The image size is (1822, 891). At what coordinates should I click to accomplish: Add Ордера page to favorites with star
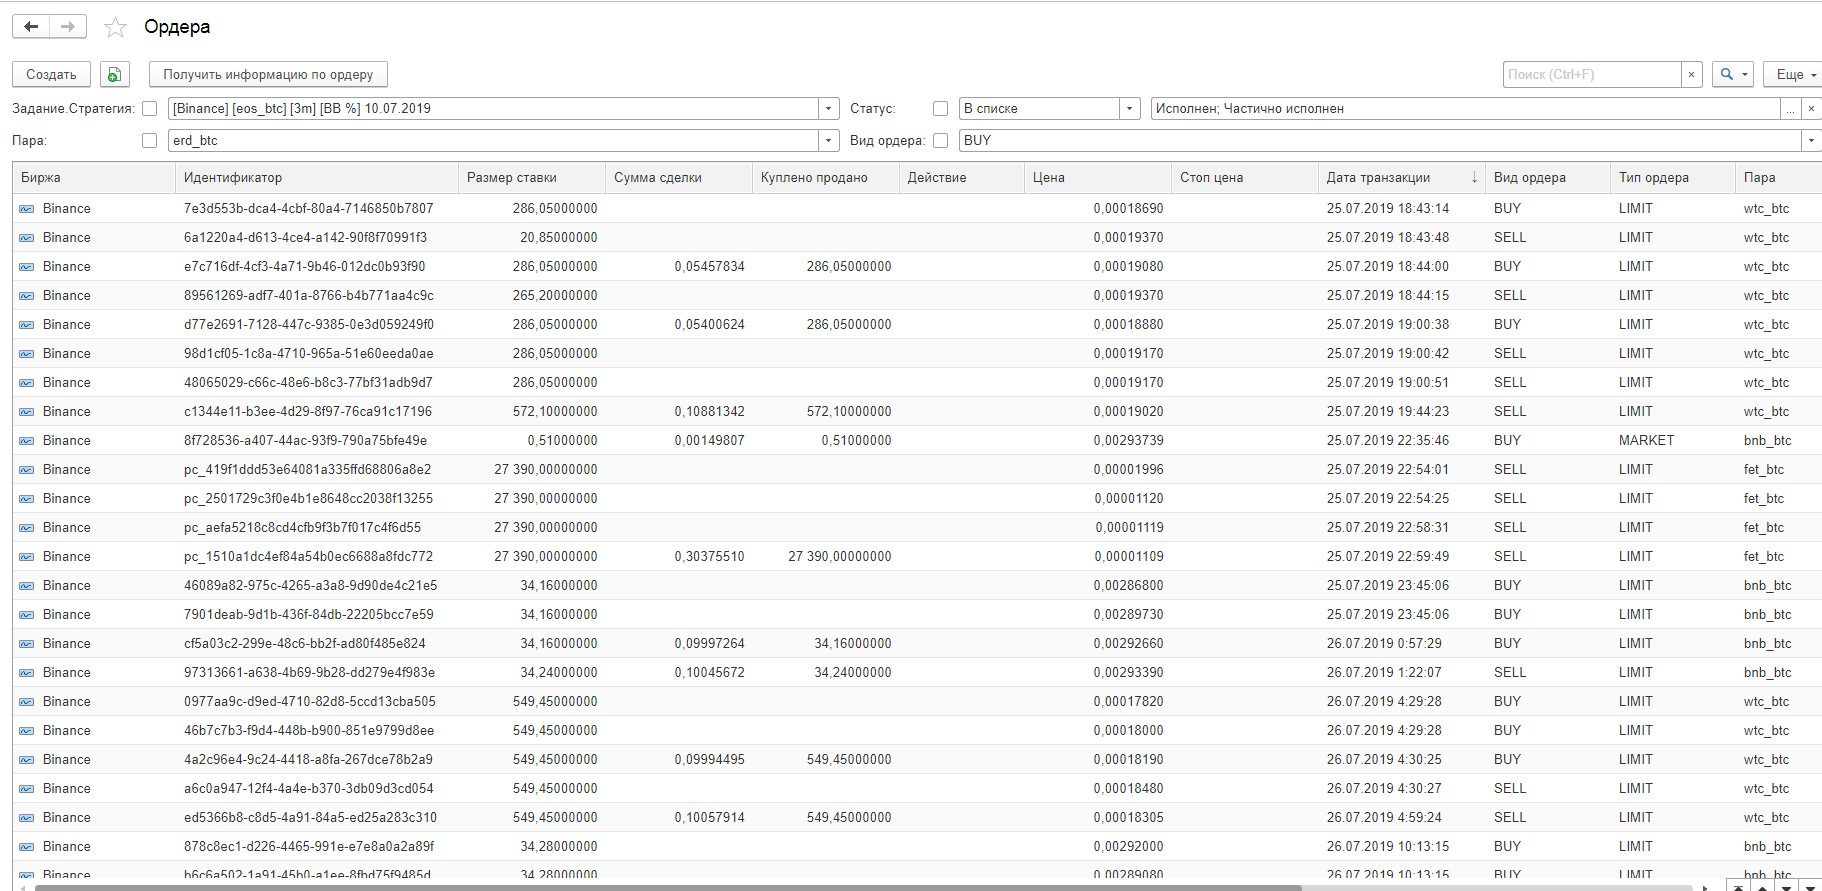pyautogui.click(x=116, y=27)
